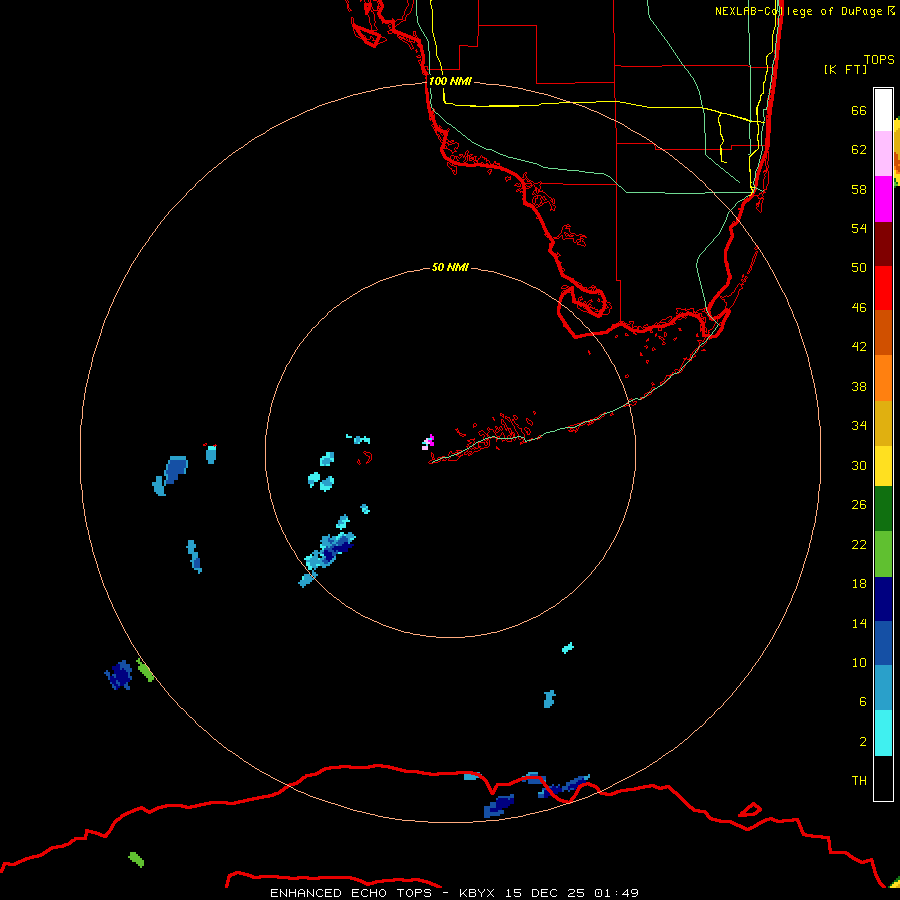
Task: Click the [K FT] units label
Action: coord(845,69)
